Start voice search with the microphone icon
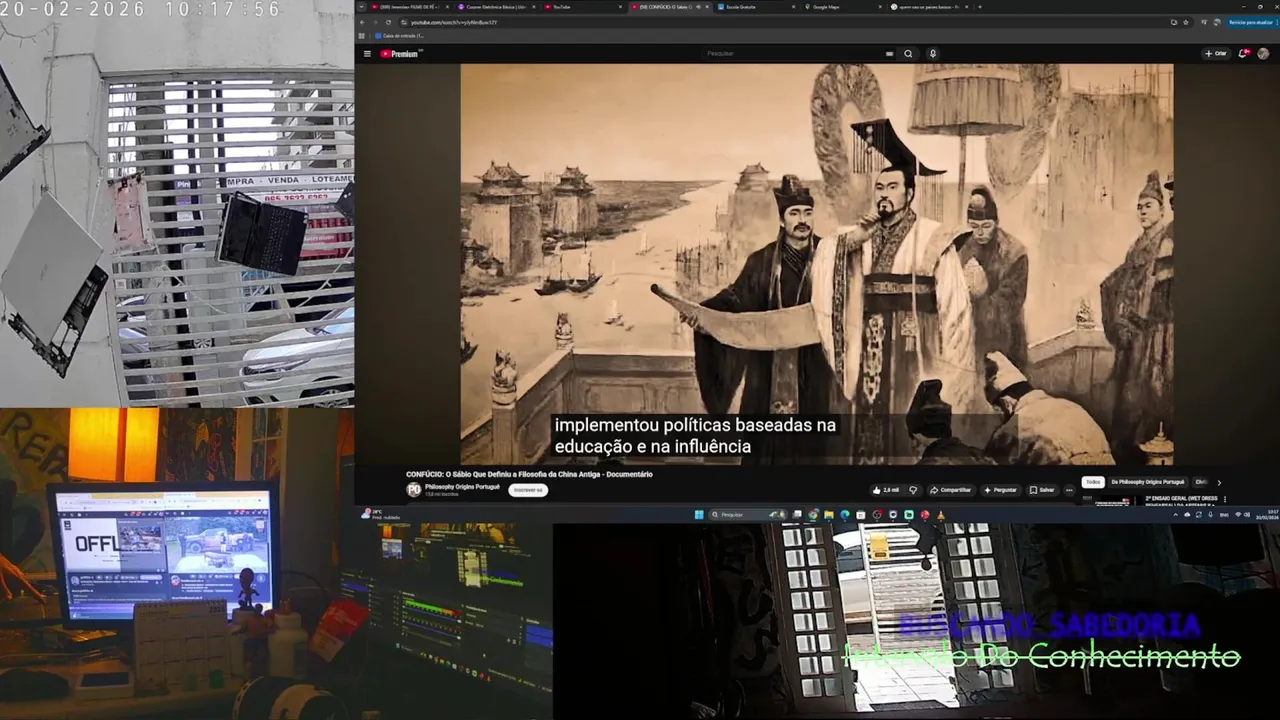The height and width of the screenshot is (720, 1280). tap(932, 54)
